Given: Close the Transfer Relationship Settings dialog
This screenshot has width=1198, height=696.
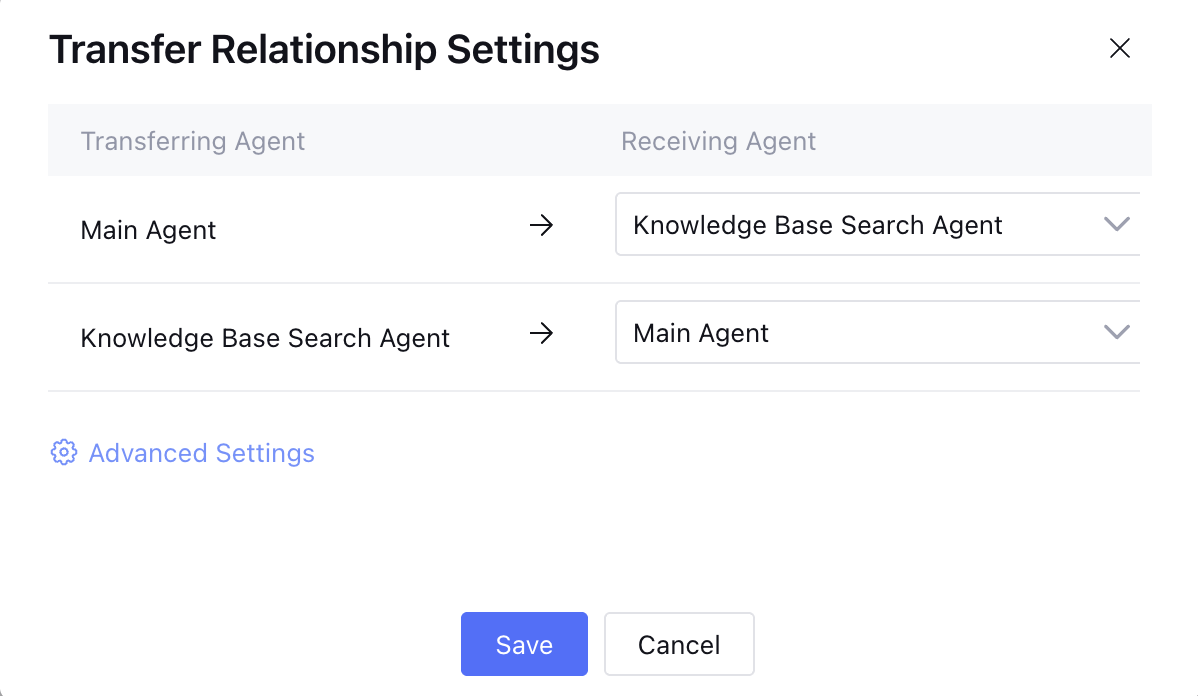Looking at the screenshot, I should click(x=1119, y=48).
